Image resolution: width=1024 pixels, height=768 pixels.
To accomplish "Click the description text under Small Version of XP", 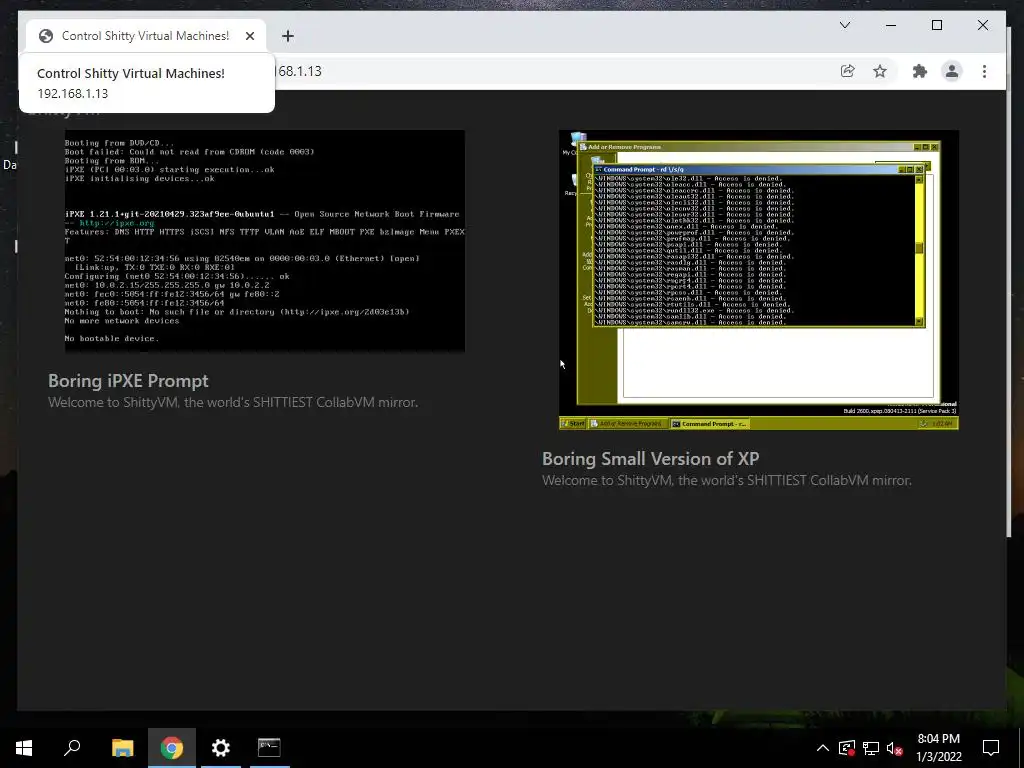I will click(x=727, y=480).
